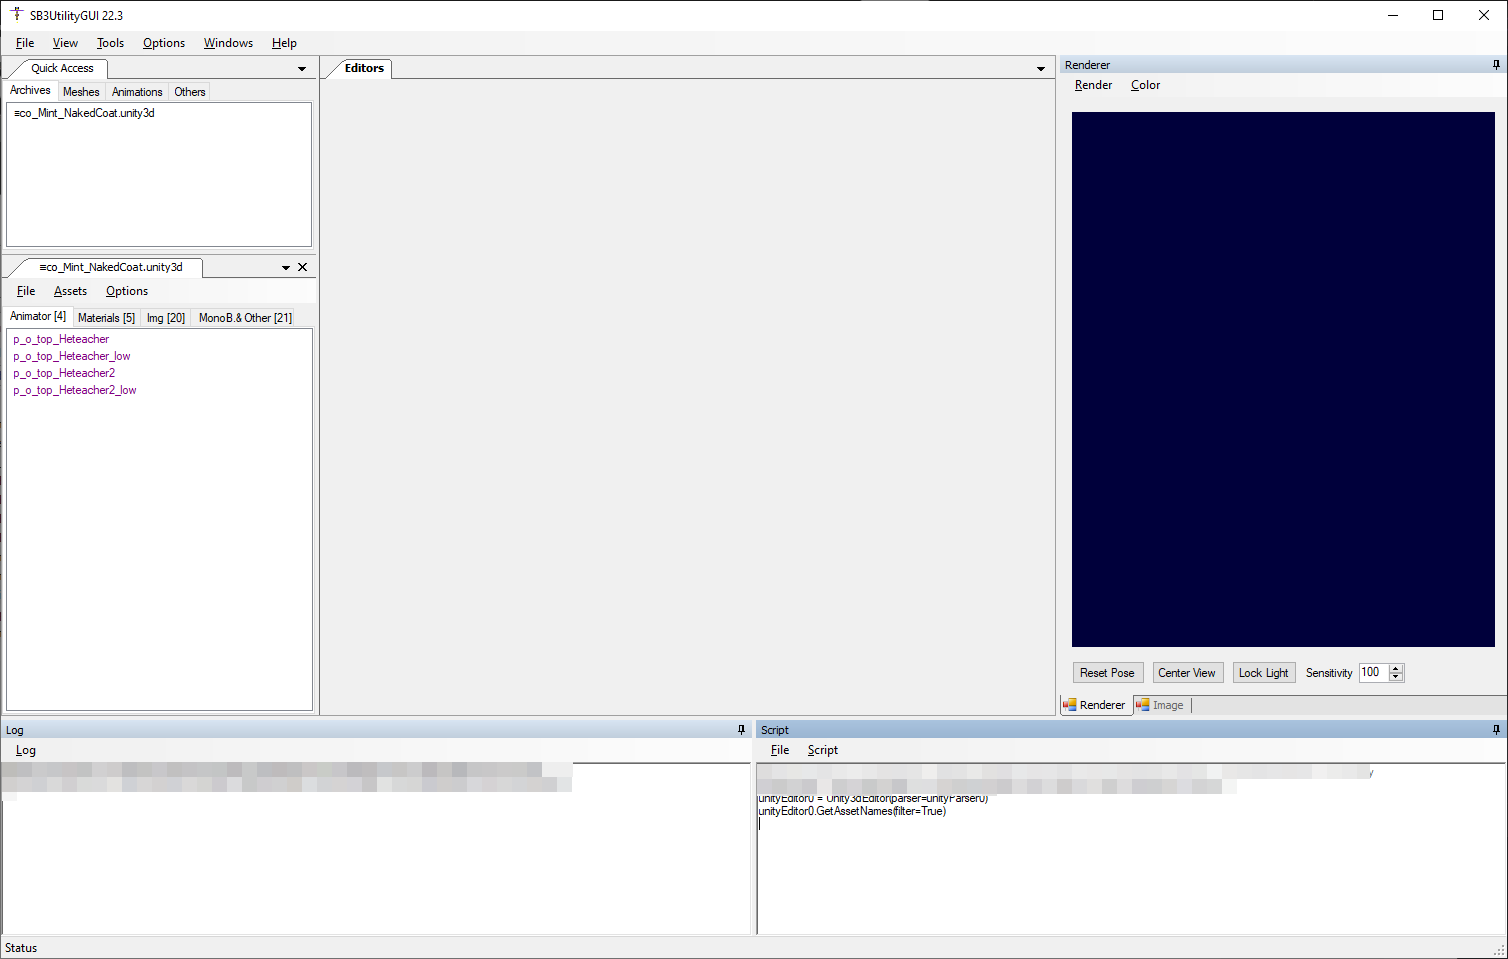This screenshot has width=1508, height=959.
Task: Toggle Lock Light in the Renderer
Action: [x=1263, y=672]
